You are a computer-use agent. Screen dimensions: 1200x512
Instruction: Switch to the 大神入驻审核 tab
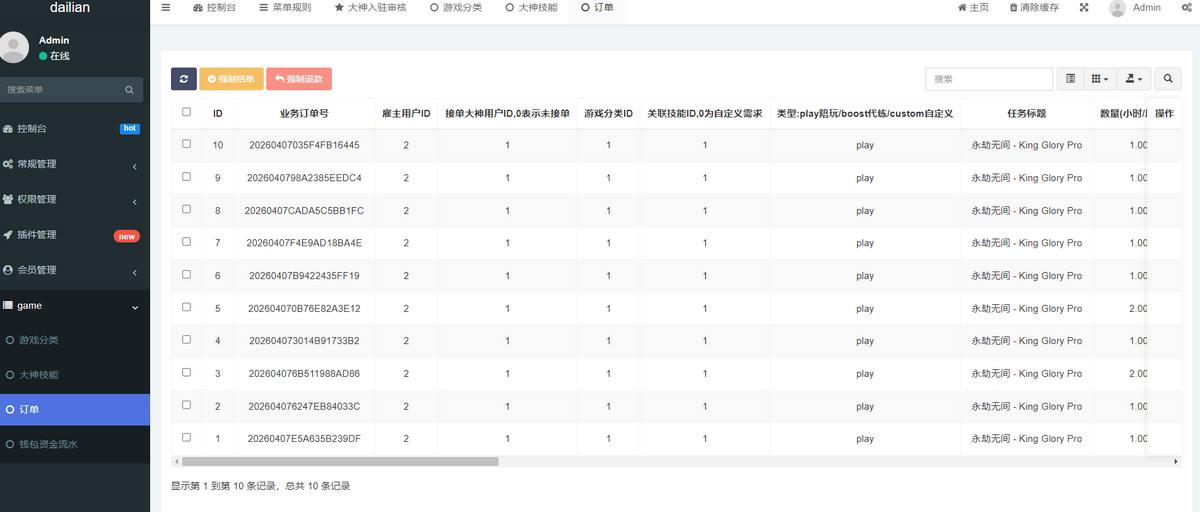coord(370,7)
